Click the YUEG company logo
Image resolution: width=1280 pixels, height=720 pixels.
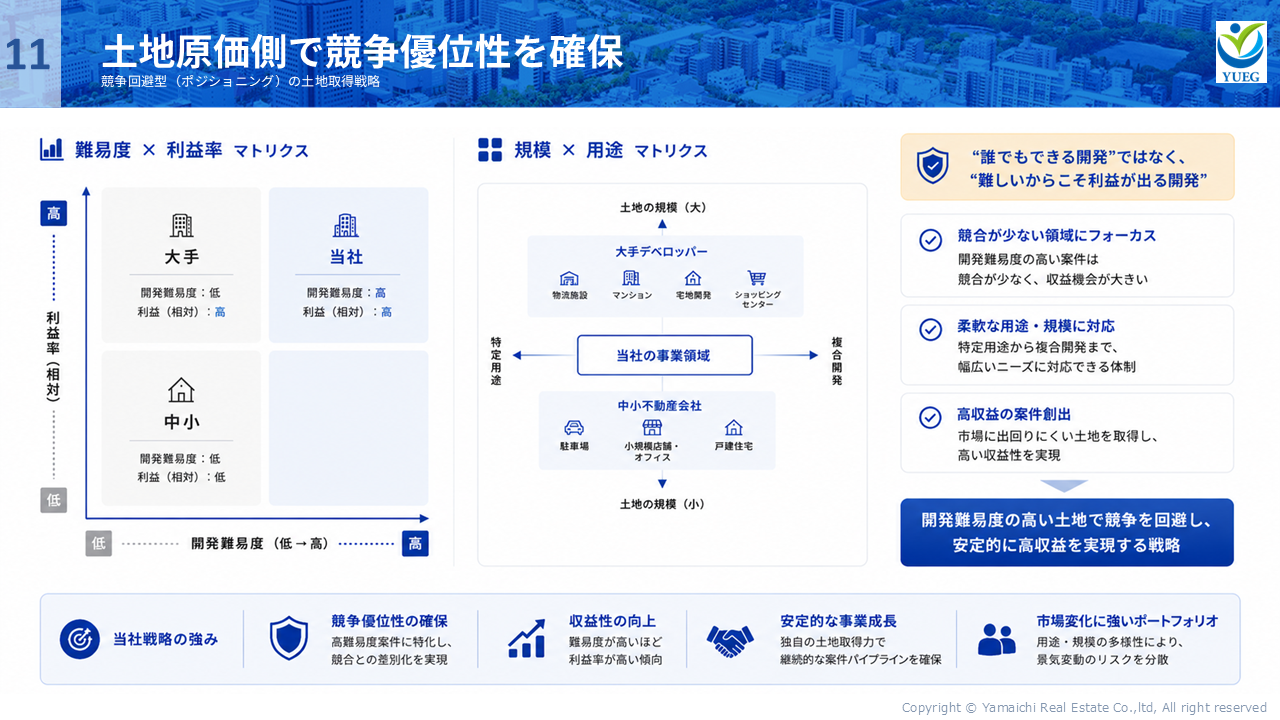[x=1241, y=52]
